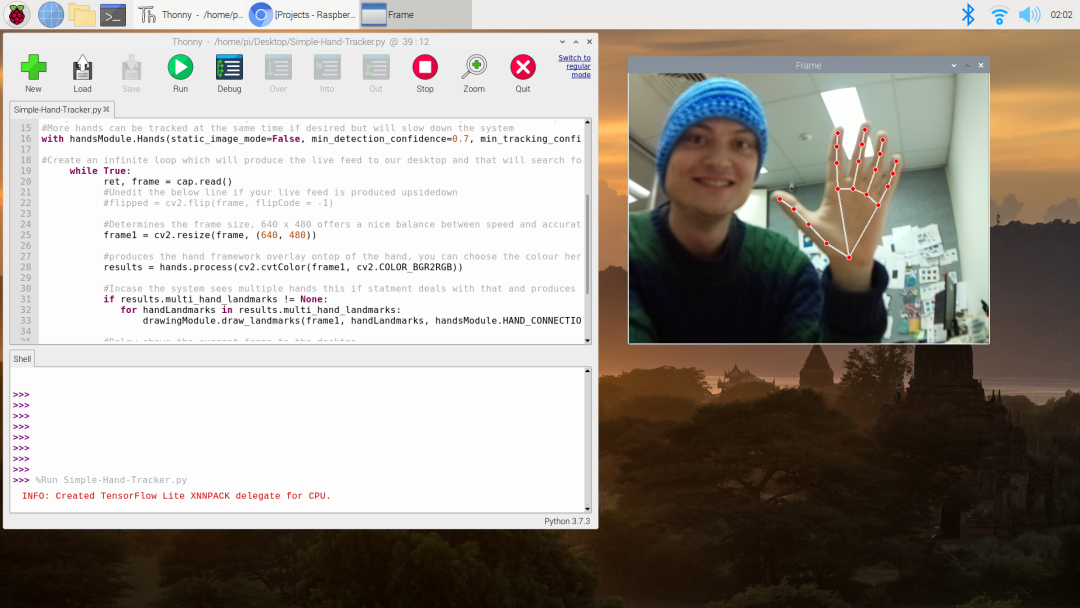
Task: Switch to the Thonny taskbar entry
Action: point(189,14)
